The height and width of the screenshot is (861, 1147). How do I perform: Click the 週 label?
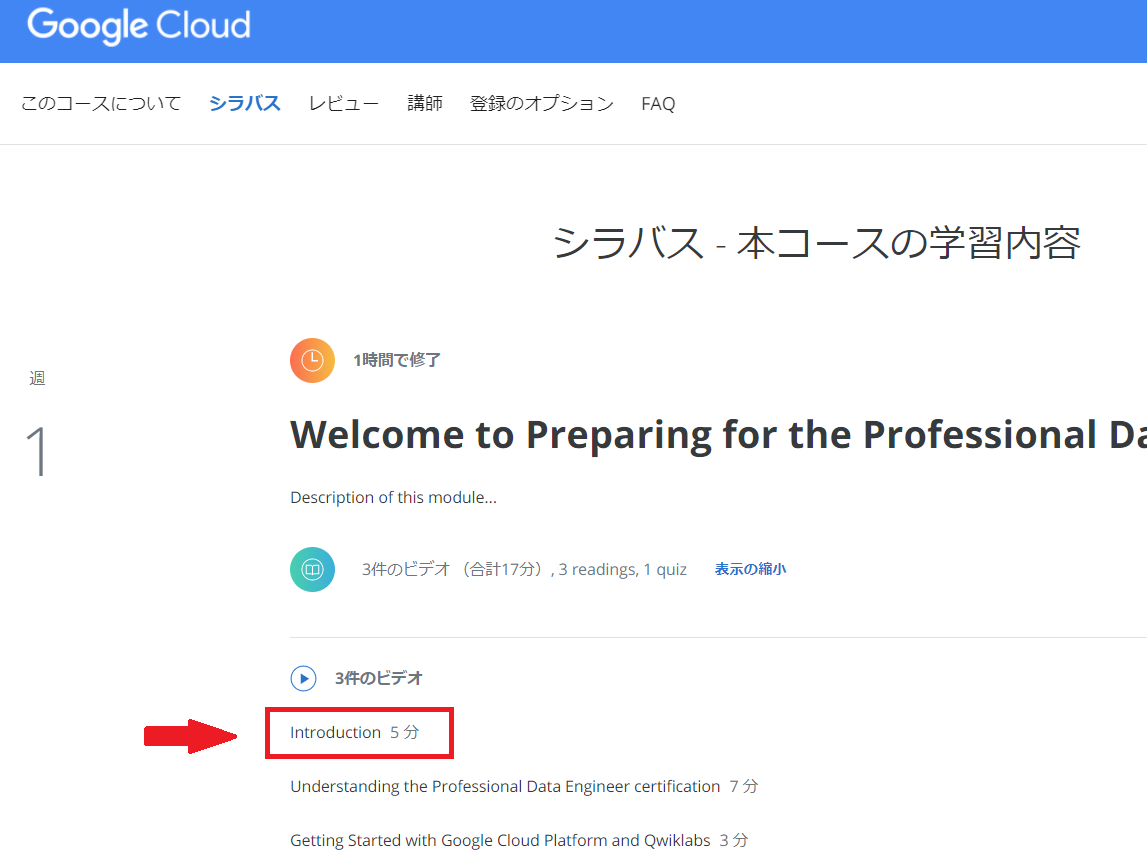pyautogui.click(x=37, y=378)
